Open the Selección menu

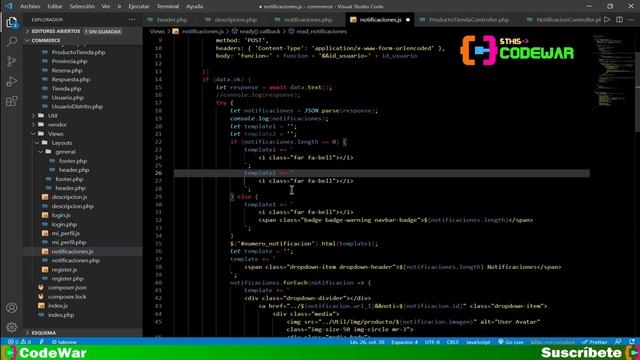click(82, 7)
